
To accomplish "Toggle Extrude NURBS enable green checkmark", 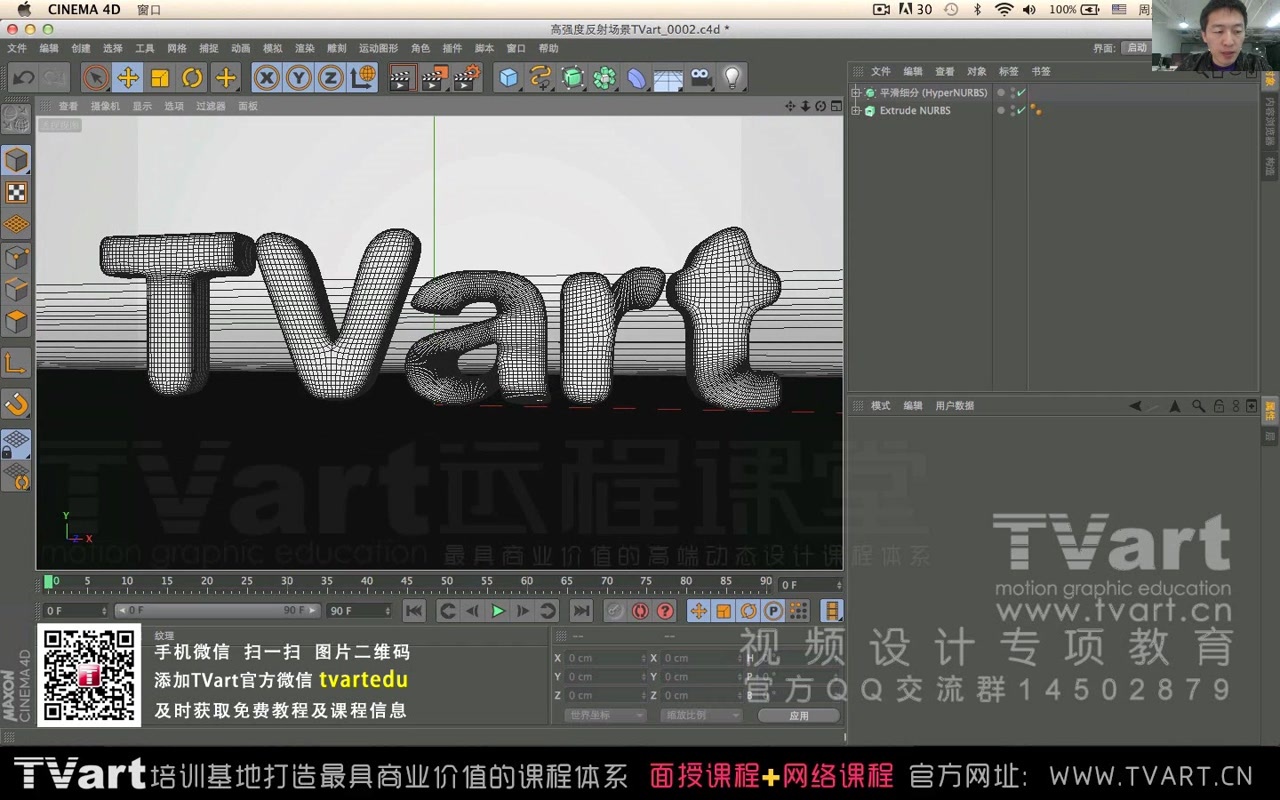I will 1021,111.
